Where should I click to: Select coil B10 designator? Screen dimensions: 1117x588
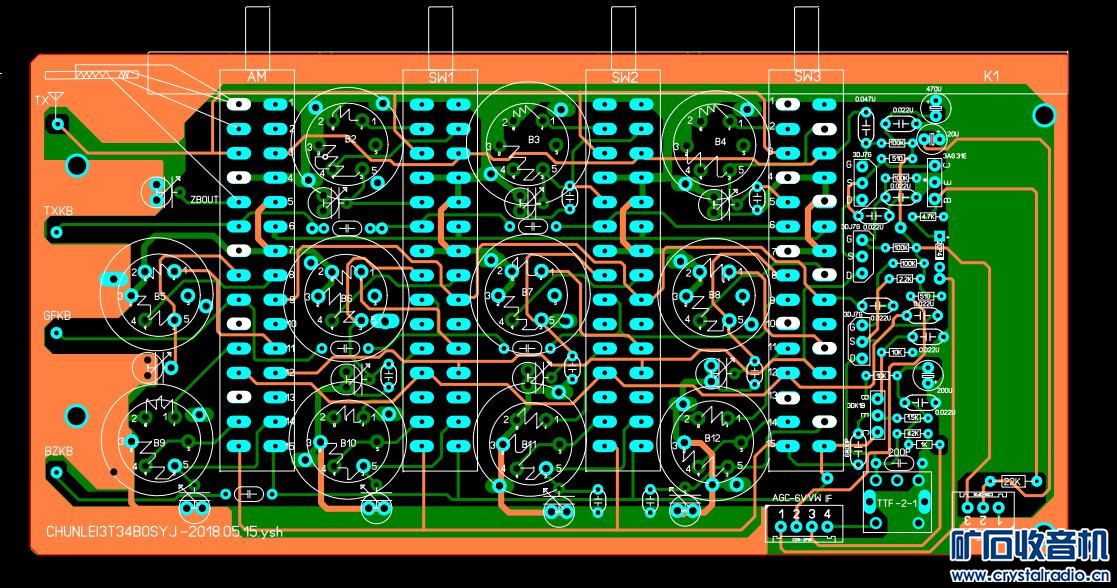tap(348, 443)
